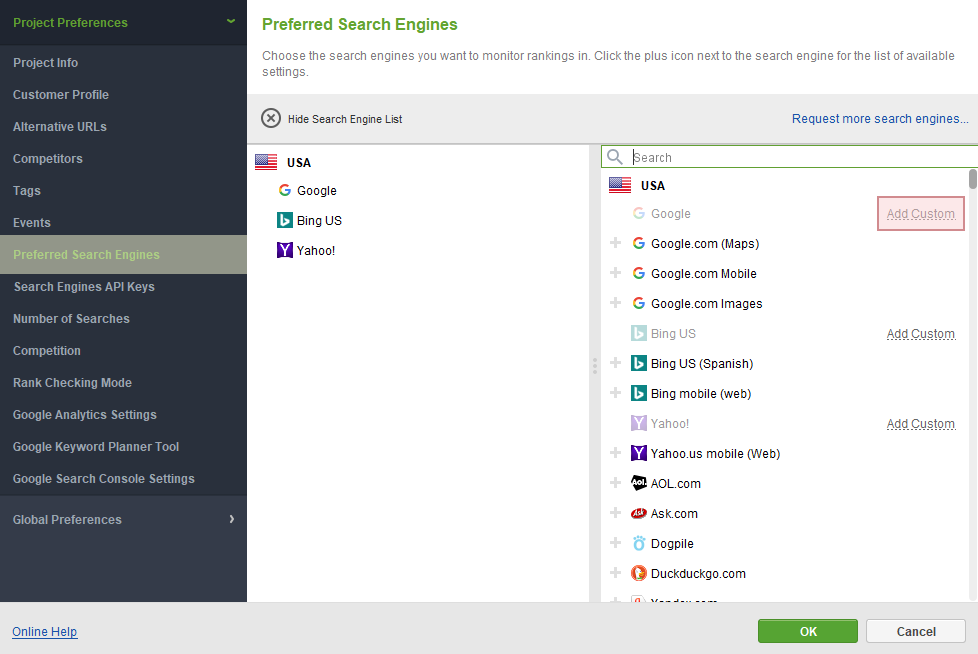Expand the Global Preferences section arrow
Viewport: 978px width, 654px height.
[x=232, y=519]
